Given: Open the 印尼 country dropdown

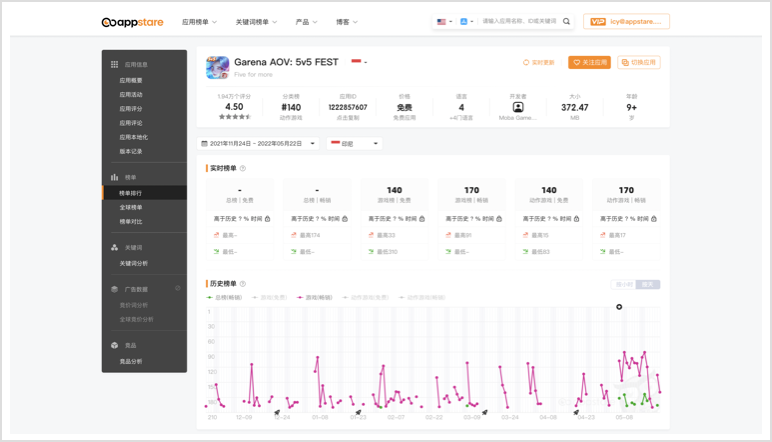Looking at the screenshot, I should (x=355, y=144).
